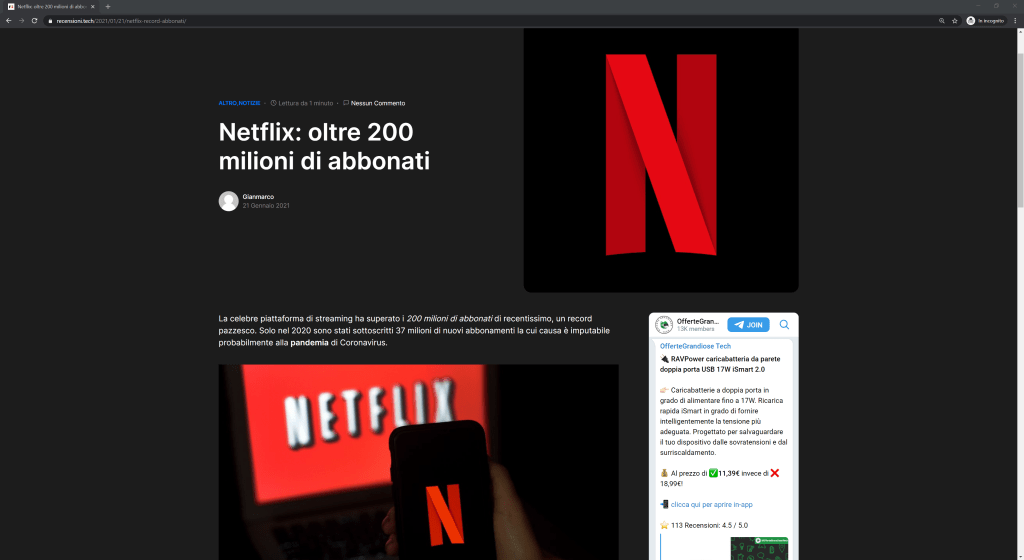Open a new browser tab
Viewport: 1024px width, 560px height.
(108, 7)
